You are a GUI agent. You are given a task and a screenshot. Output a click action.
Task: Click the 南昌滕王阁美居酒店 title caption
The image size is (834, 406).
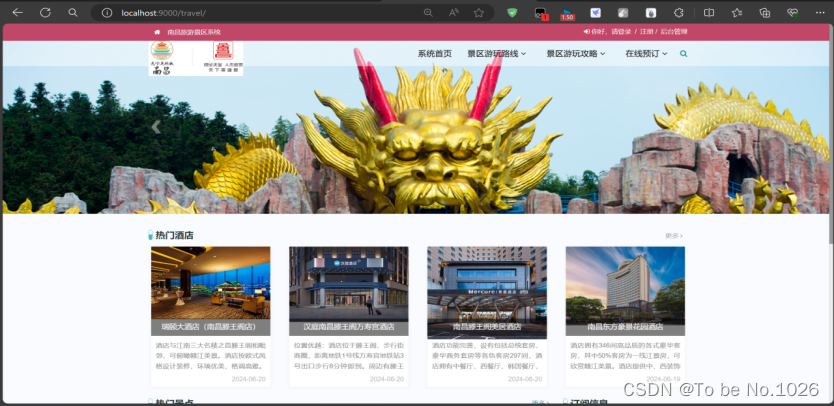[487, 327]
